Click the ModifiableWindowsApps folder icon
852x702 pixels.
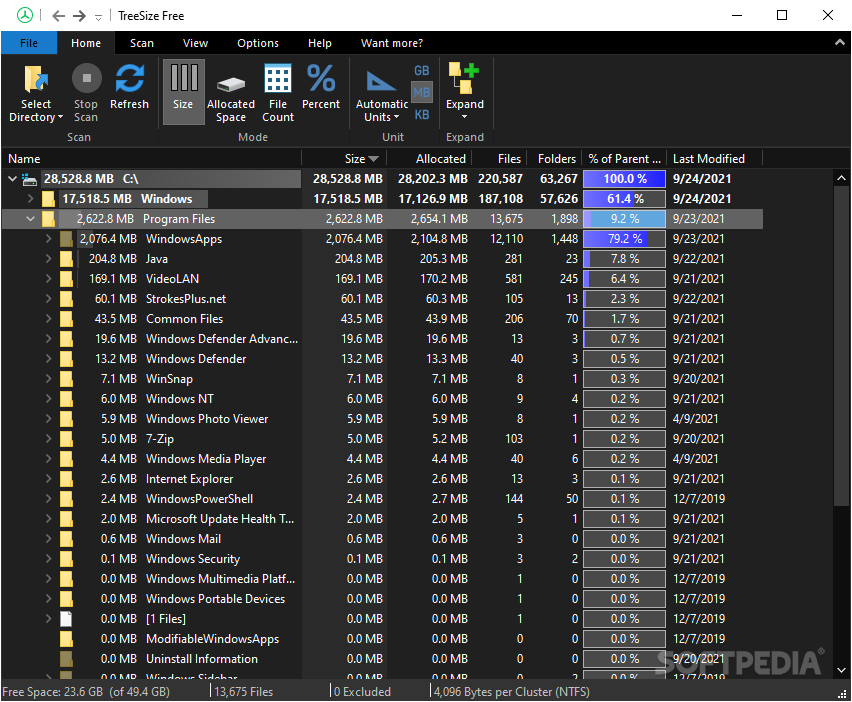point(66,639)
